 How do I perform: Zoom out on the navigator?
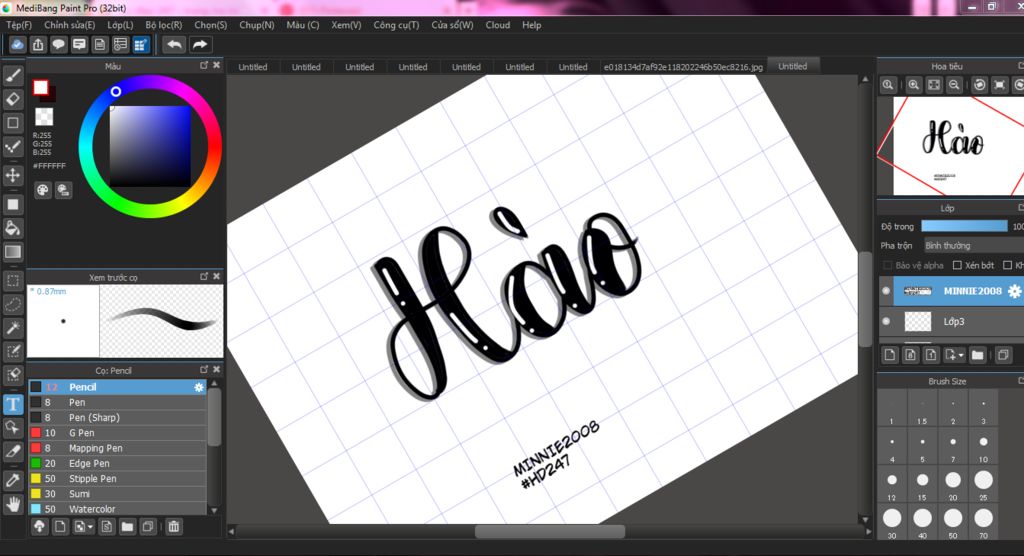tap(954, 85)
